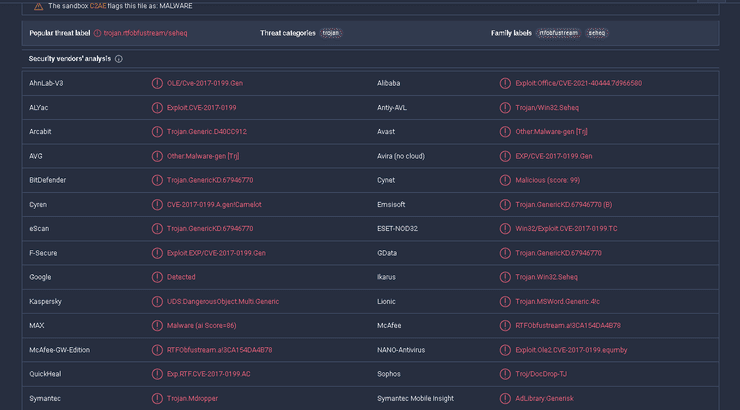Select the Trojan.MSWord.Generic.4!c detection
This screenshot has width=740, height=410.
coord(557,301)
